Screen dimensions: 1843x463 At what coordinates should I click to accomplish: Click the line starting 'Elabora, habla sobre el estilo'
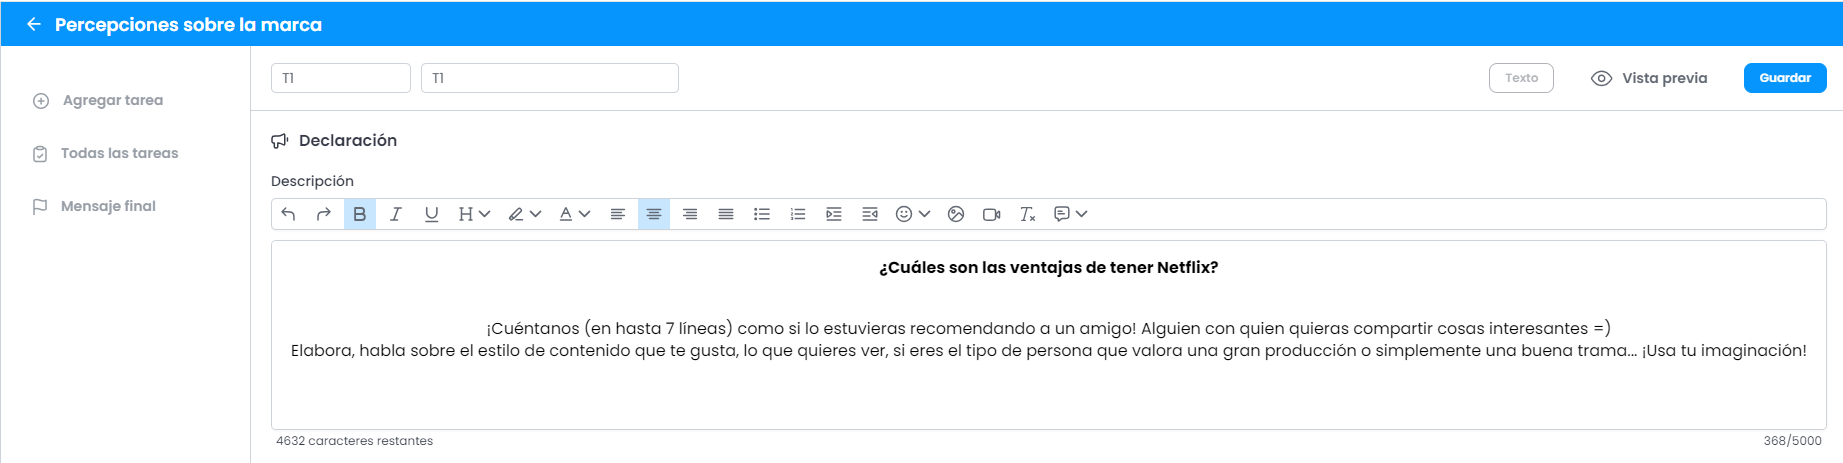[1048, 350]
